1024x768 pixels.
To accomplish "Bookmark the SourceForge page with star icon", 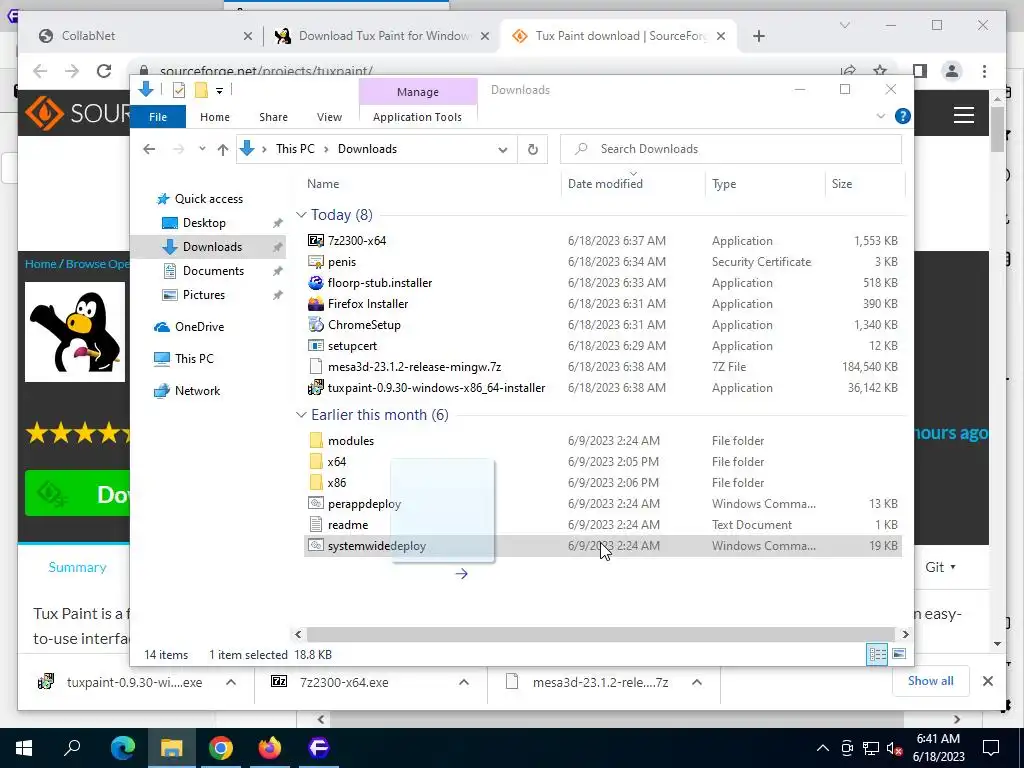I will tap(880, 71).
